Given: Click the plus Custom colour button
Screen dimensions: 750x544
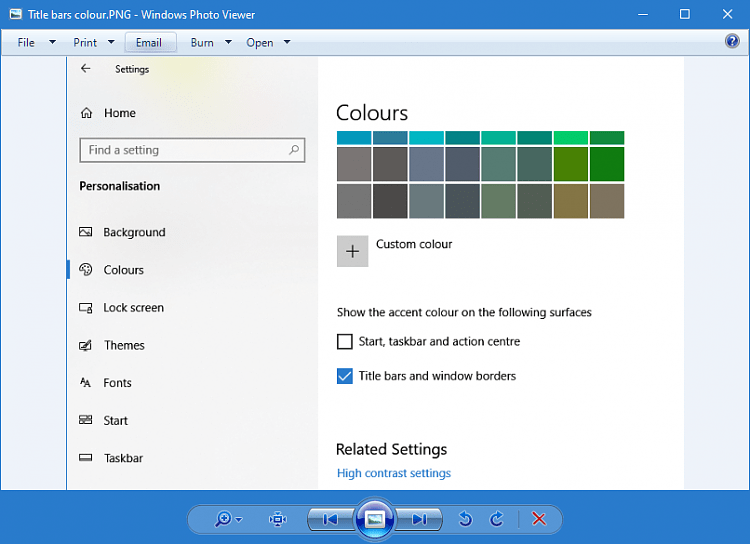Looking at the screenshot, I should [x=353, y=251].
